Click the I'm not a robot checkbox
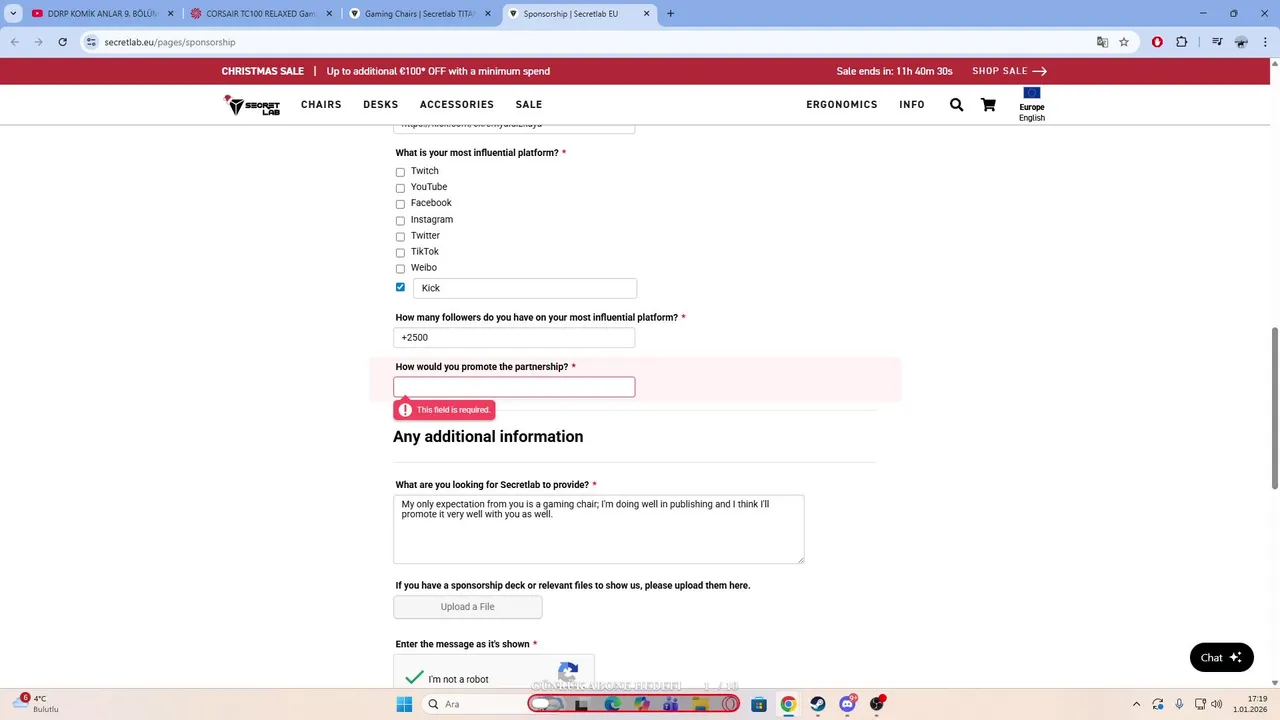This screenshot has height=720, width=1280. pyautogui.click(x=415, y=678)
